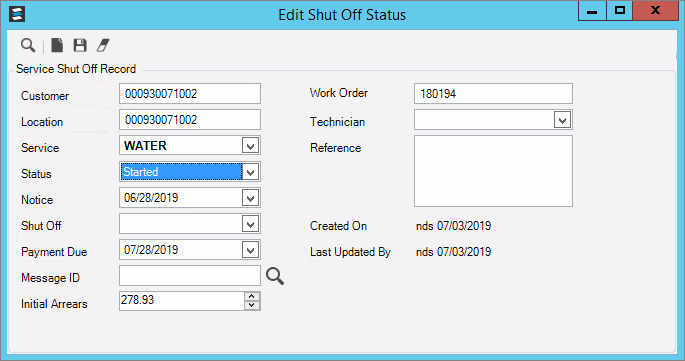Click the new record page icon
The image size is (685, 361).
click(57, 45)
